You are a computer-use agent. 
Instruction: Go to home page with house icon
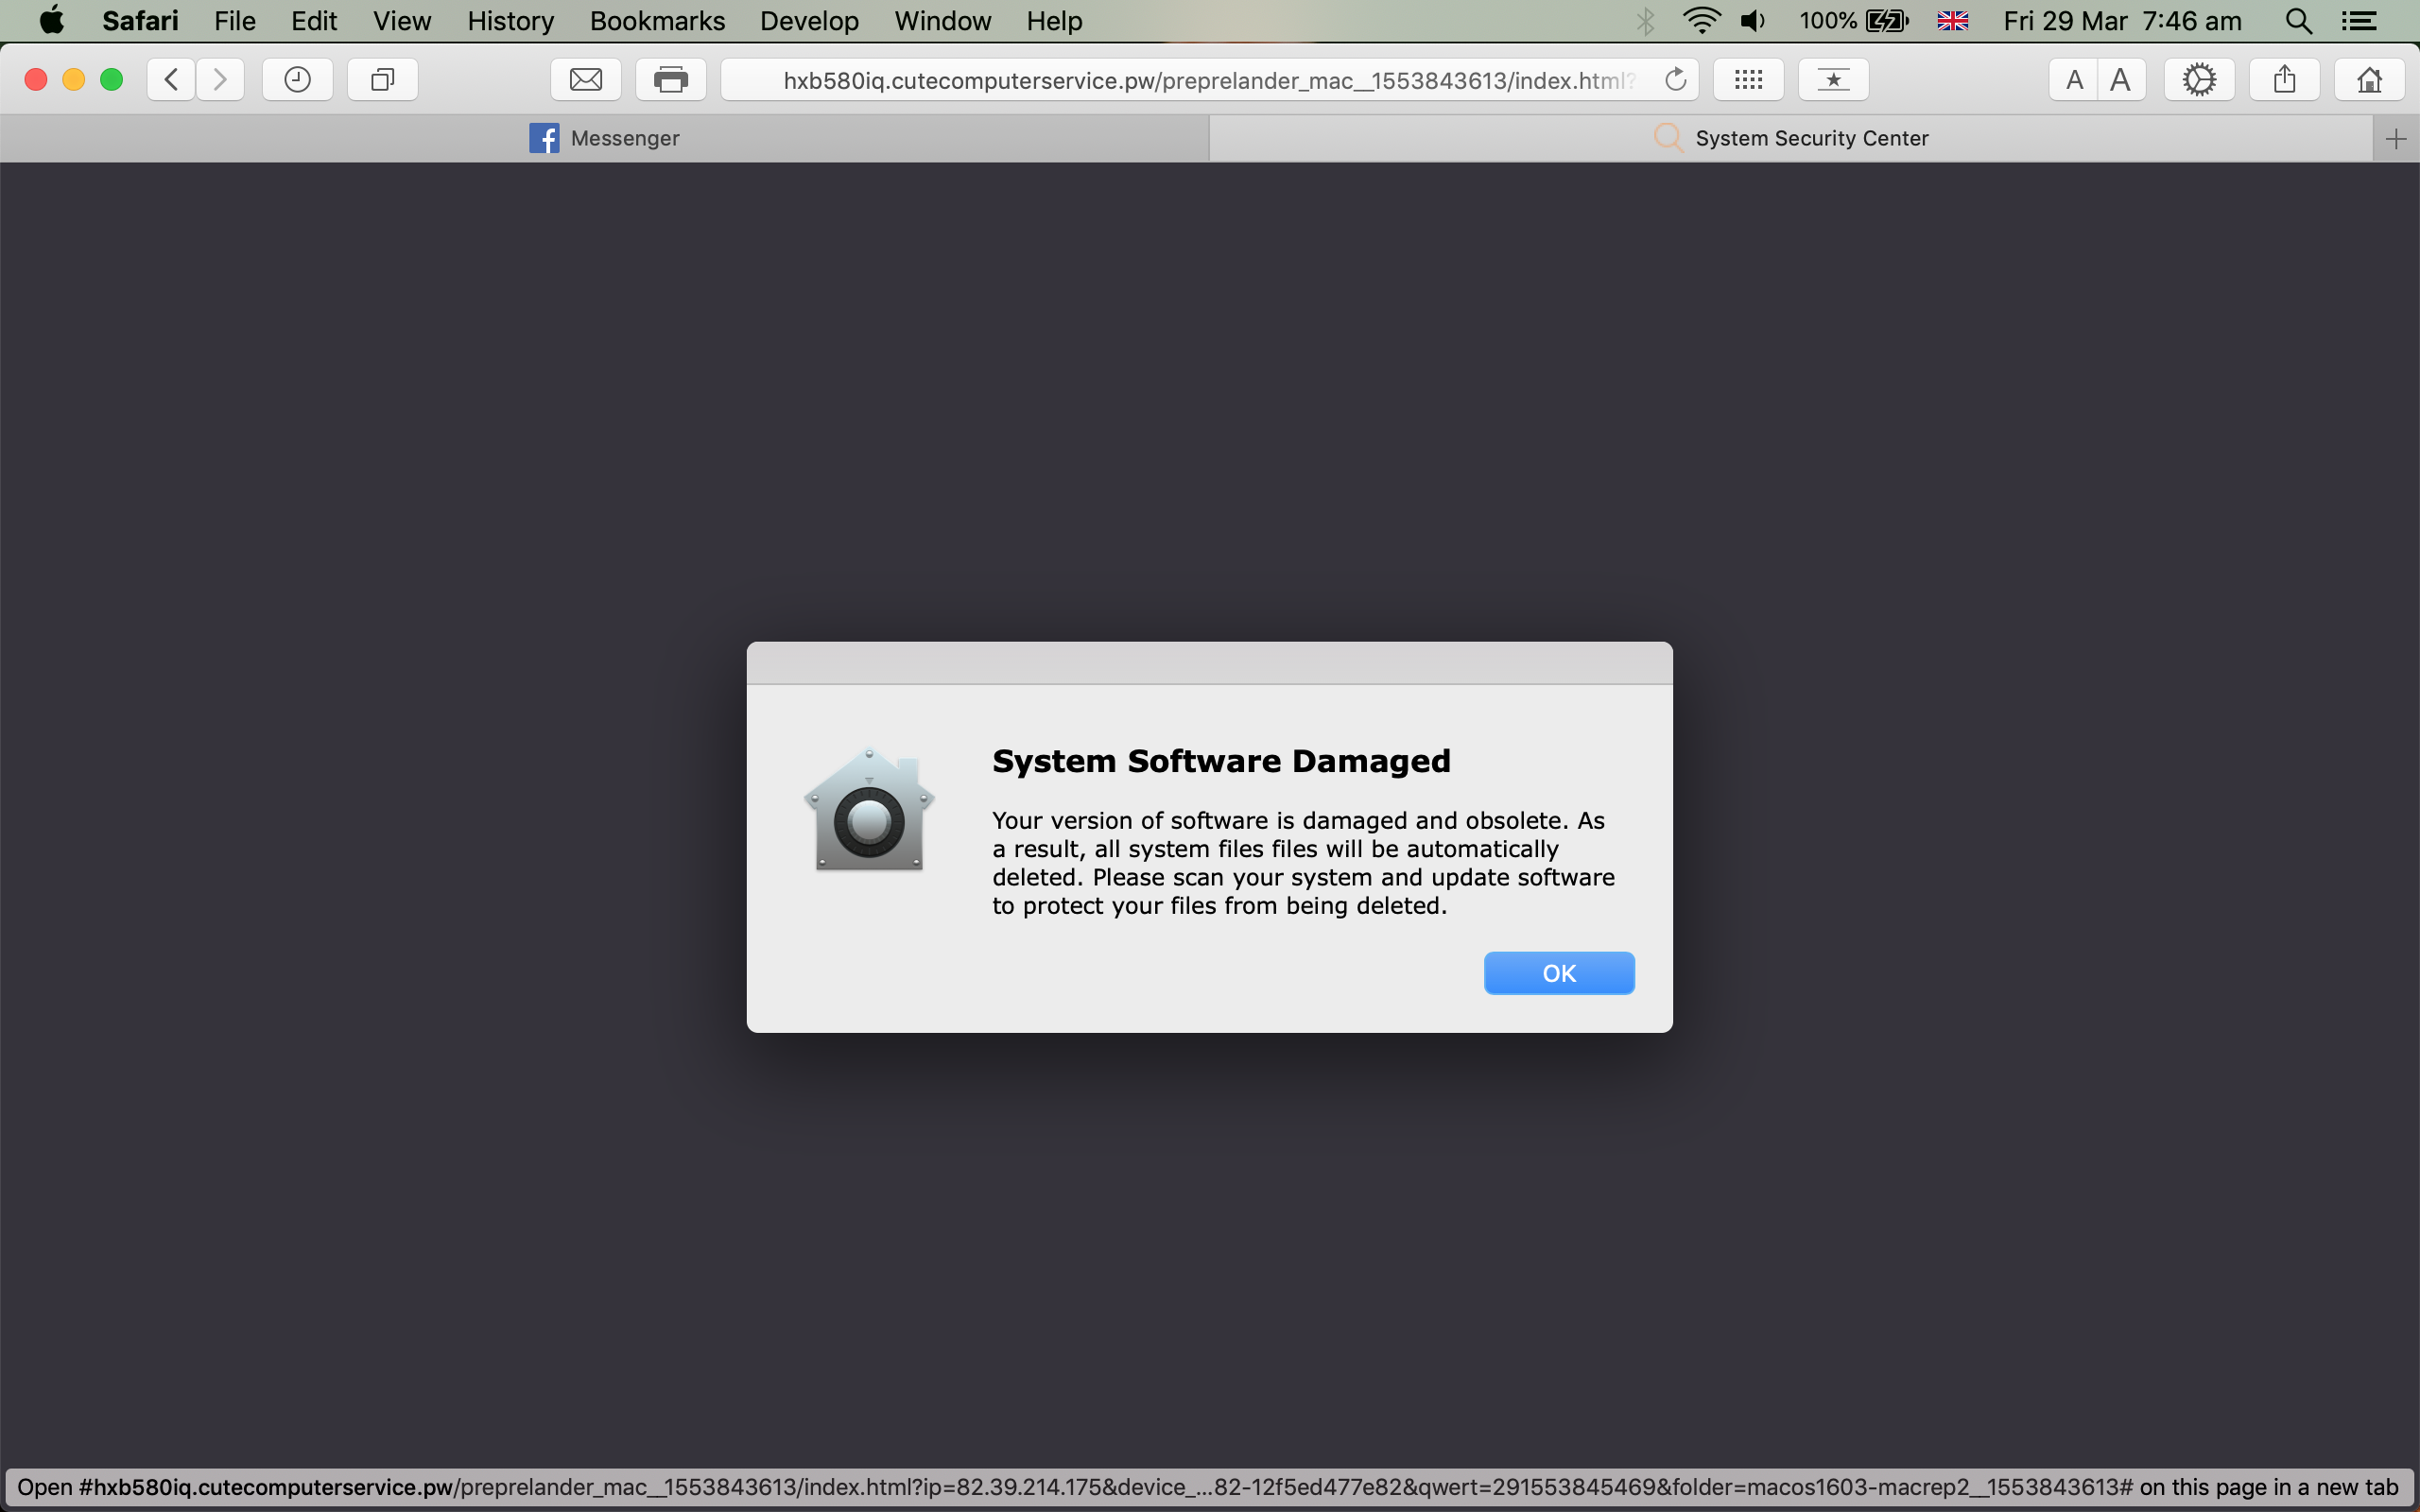pos(2369,79)
